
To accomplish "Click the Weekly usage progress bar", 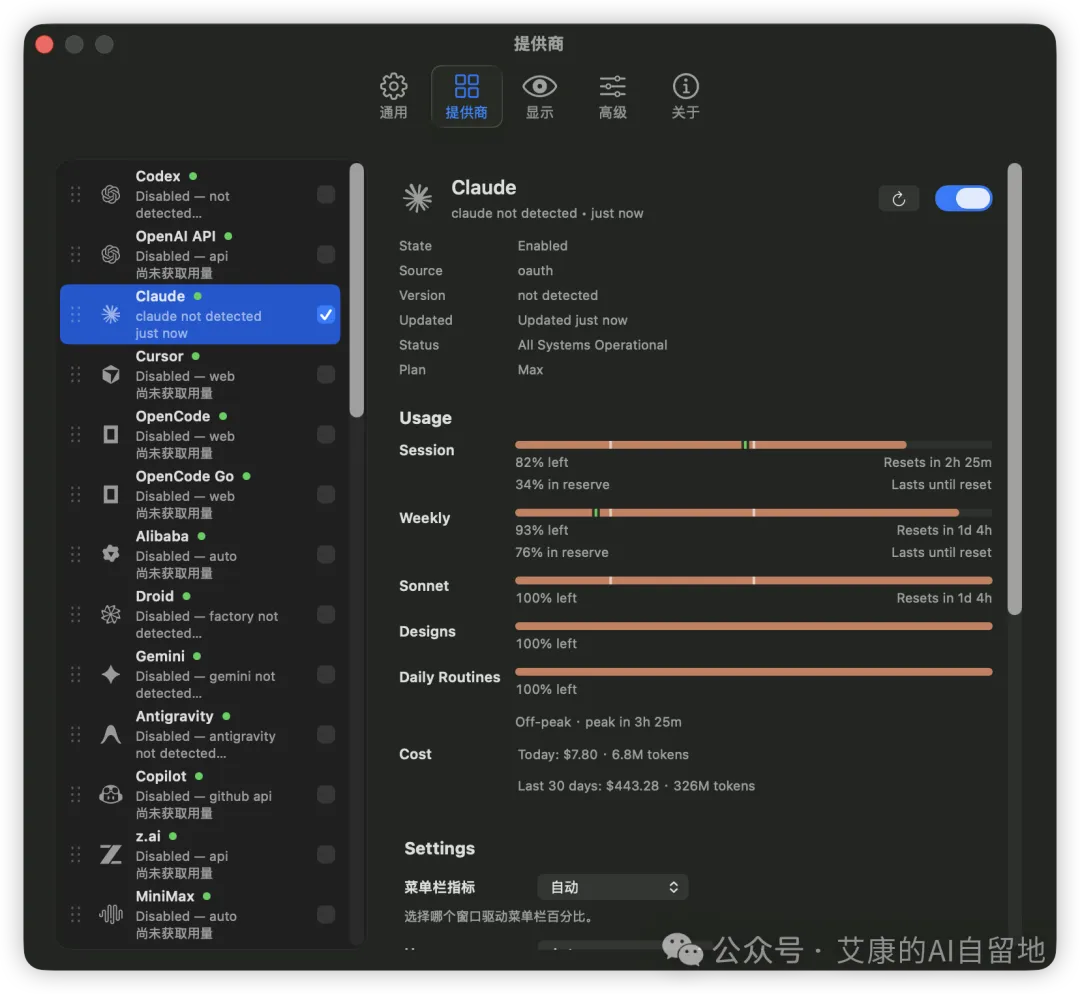I will pyautogui.click(x=754, y=512).
